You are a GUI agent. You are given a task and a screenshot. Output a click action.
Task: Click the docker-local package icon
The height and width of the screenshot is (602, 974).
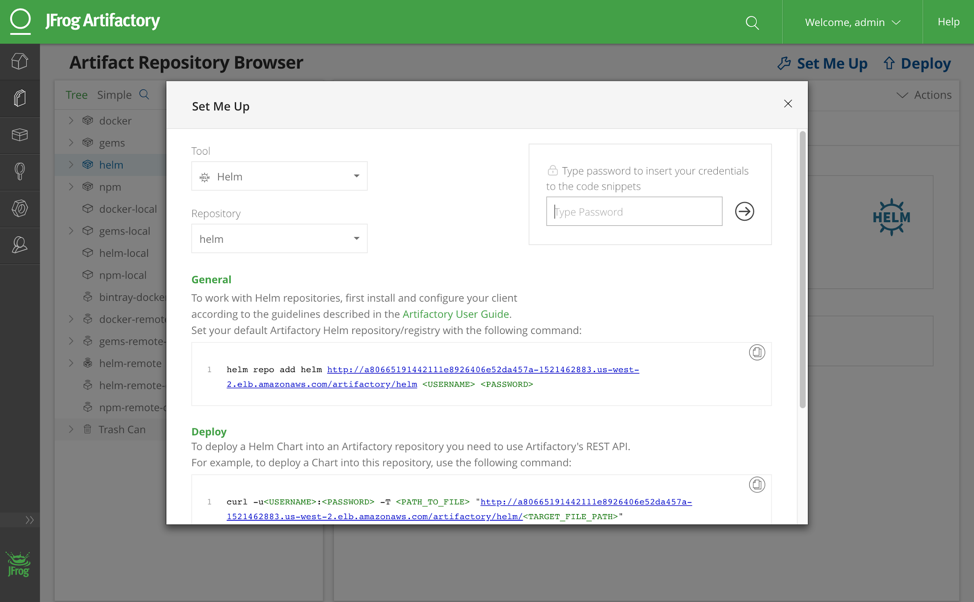point(88,209)
